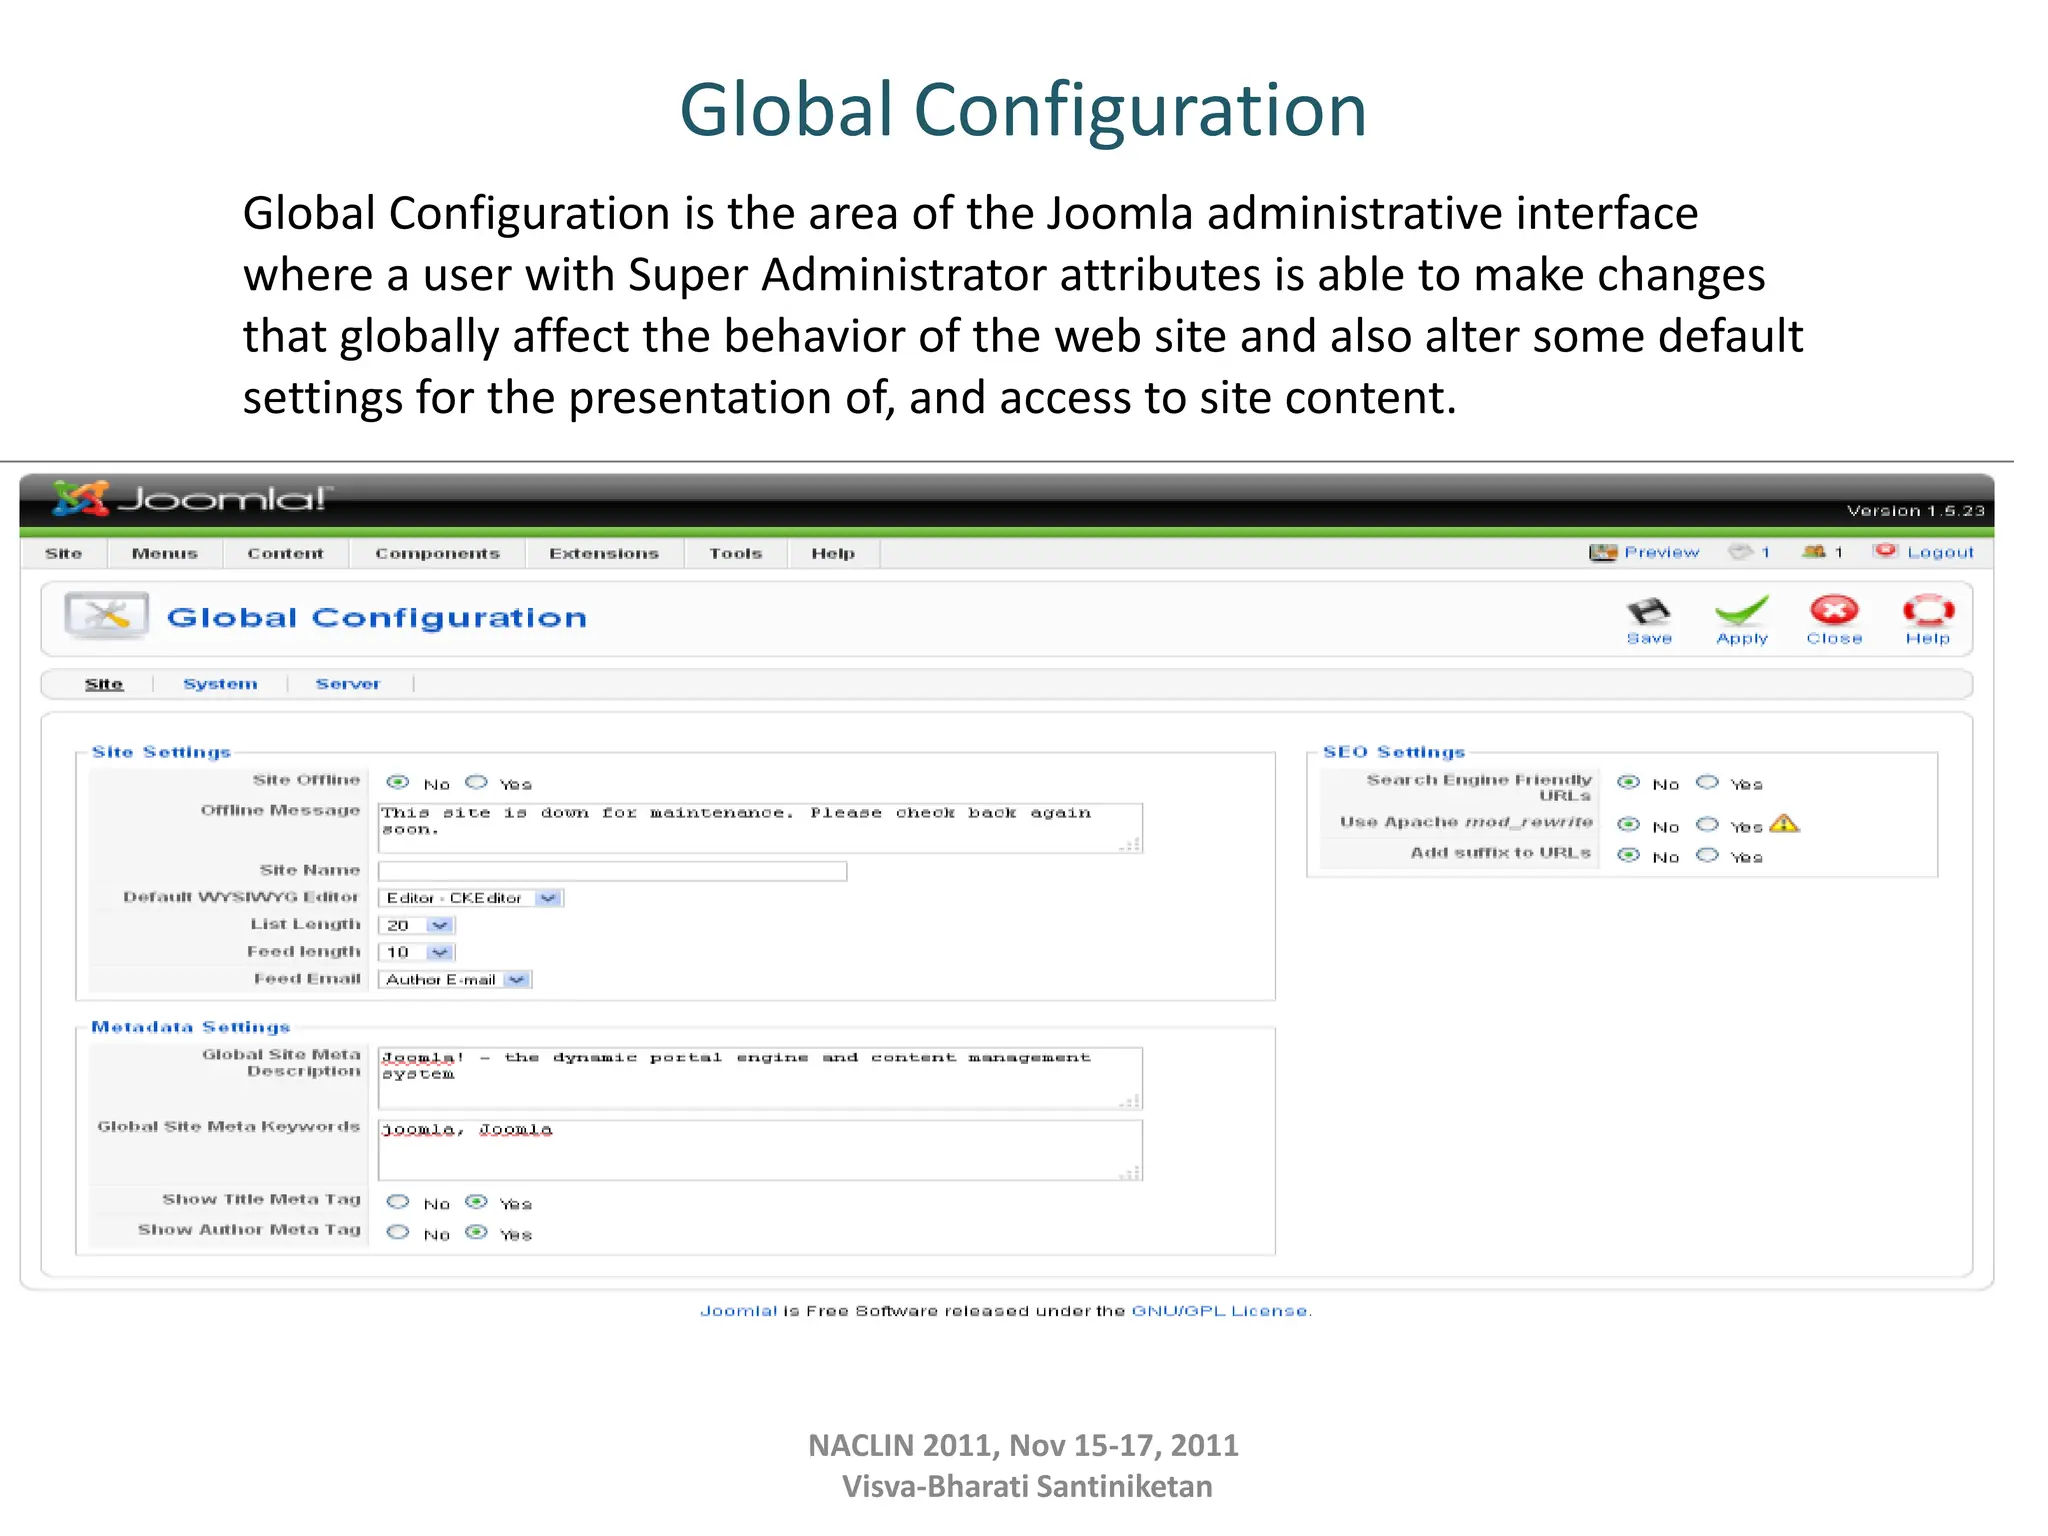Open the GNU/GPL License link

[1221, 1311]
